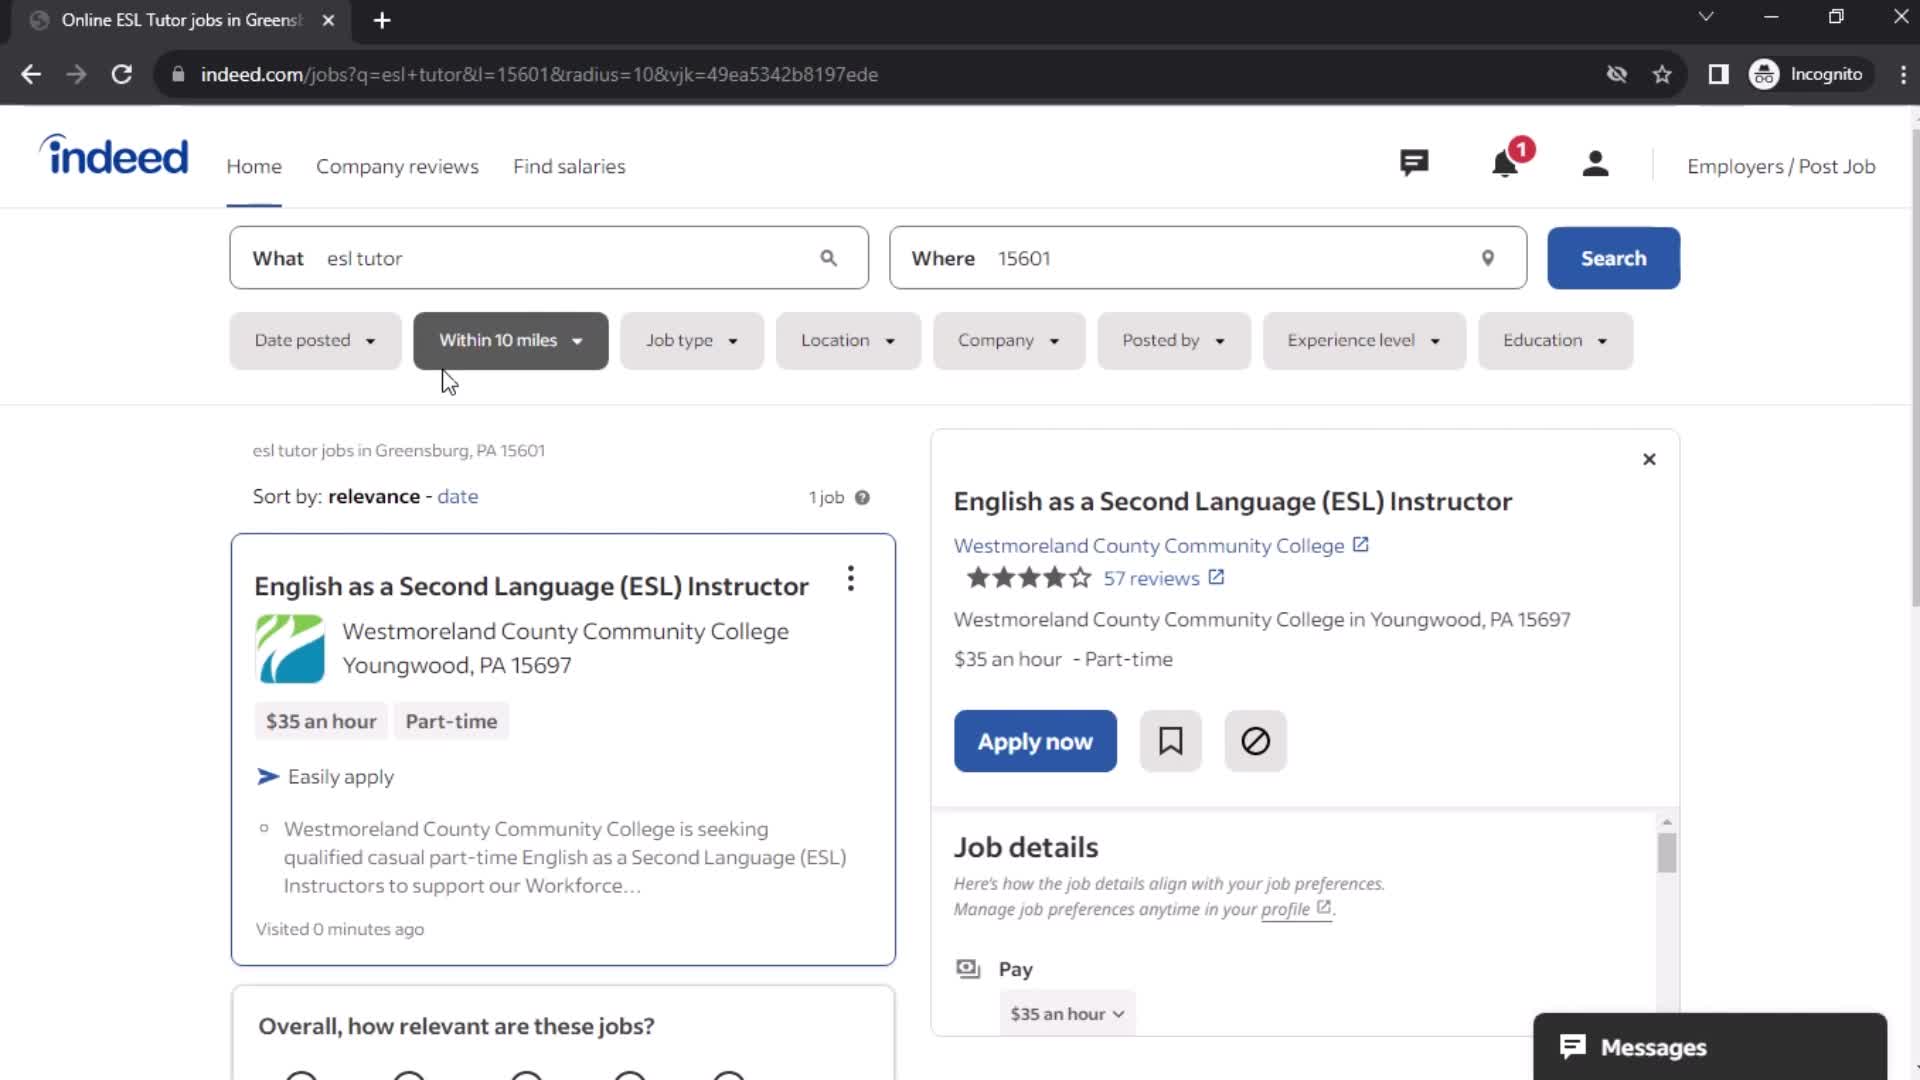The image size is (1920, 1080).
Task: Click the Messages floating button
Action: 1712,1047
